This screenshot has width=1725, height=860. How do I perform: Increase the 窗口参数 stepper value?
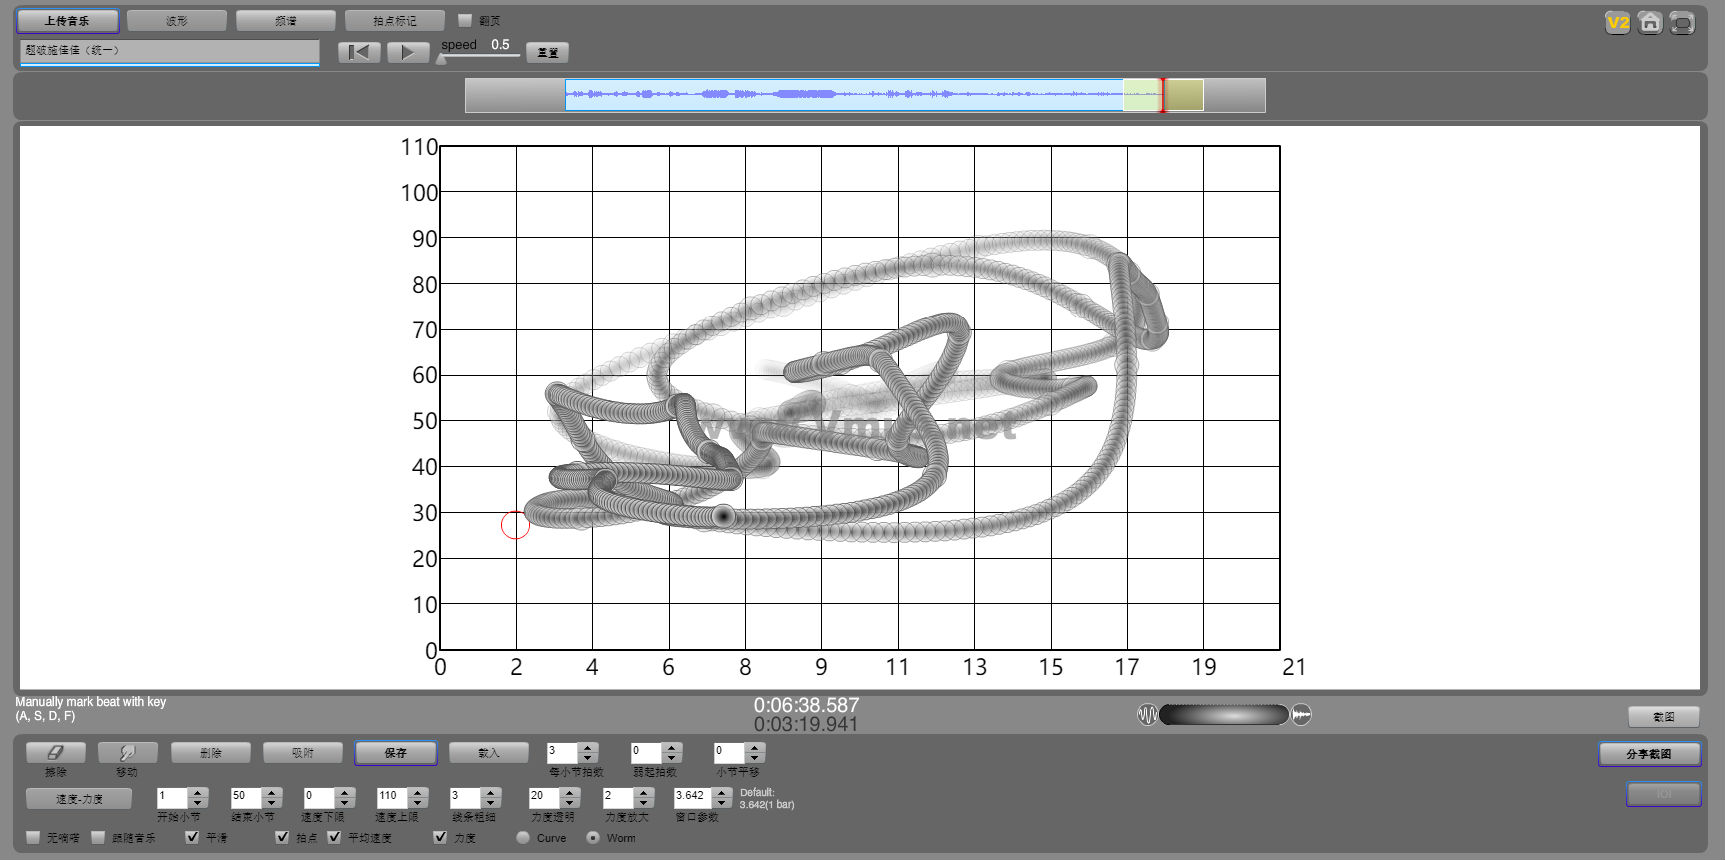[722, 792]
